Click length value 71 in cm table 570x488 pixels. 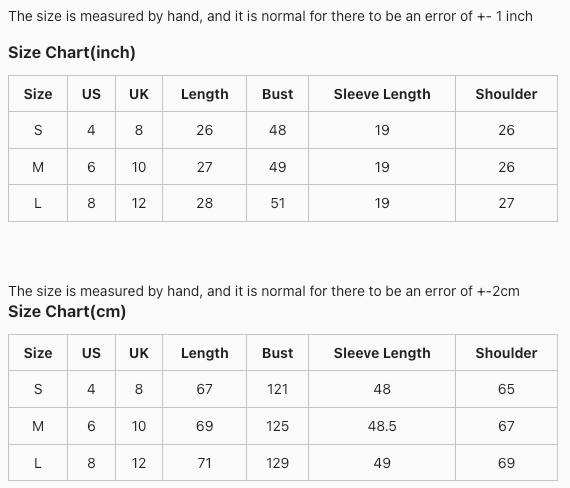[205, 463]
